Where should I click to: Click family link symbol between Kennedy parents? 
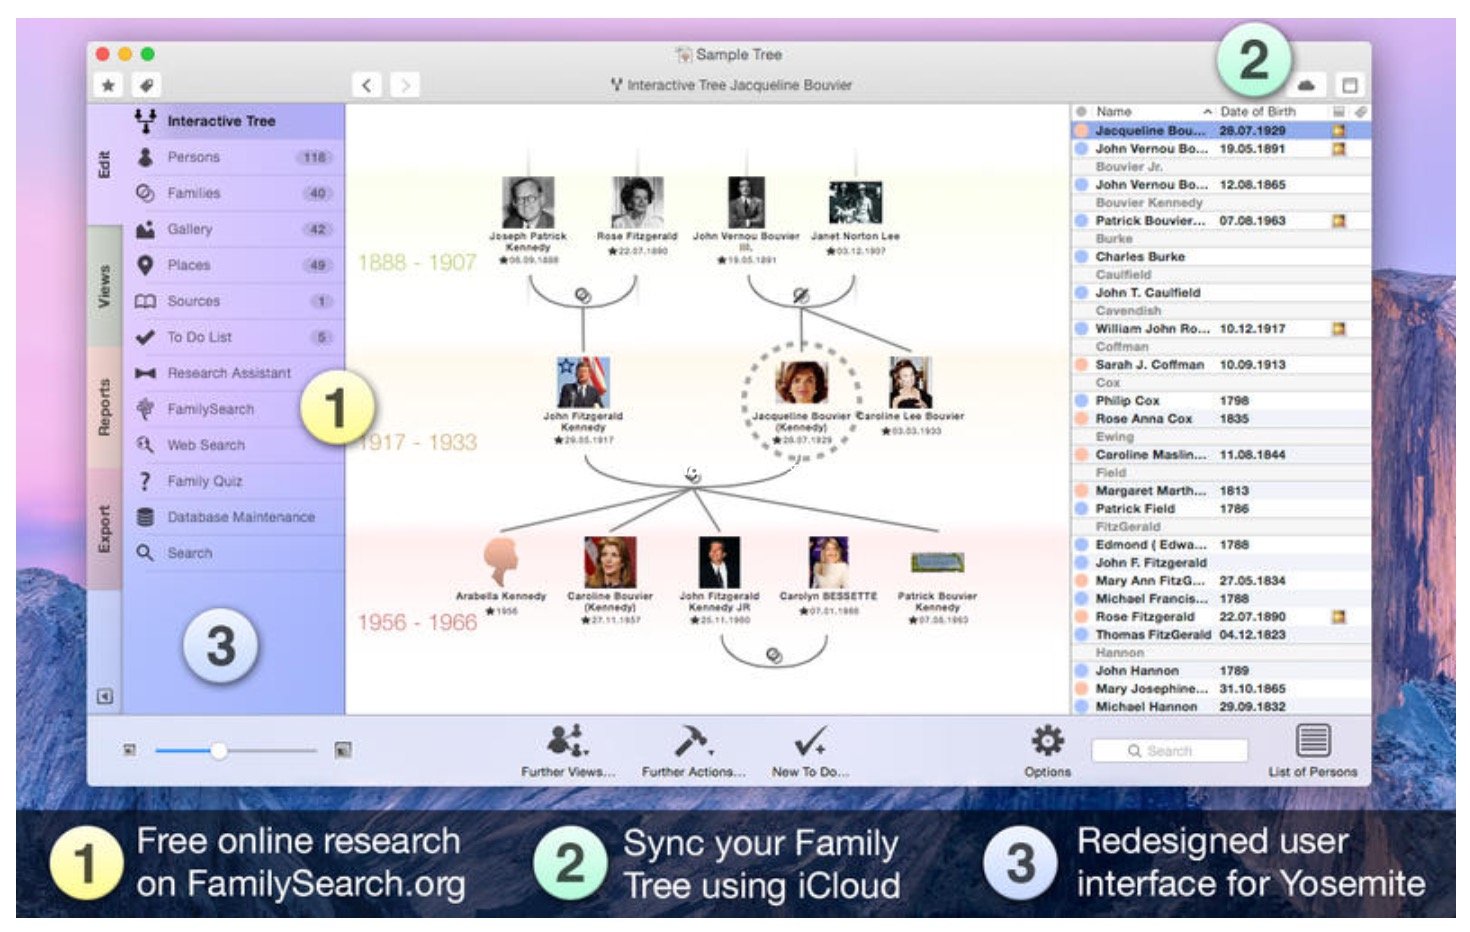(583, 295)
